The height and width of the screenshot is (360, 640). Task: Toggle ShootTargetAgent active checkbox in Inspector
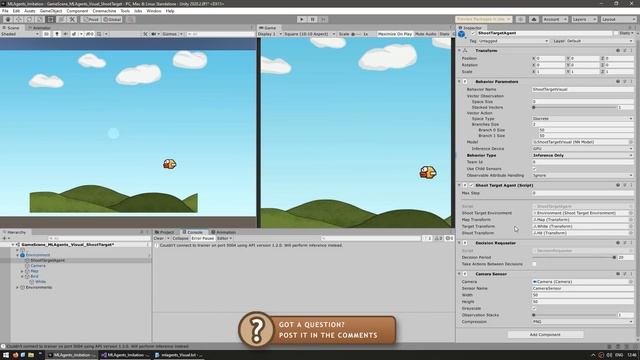pos(473,33)
